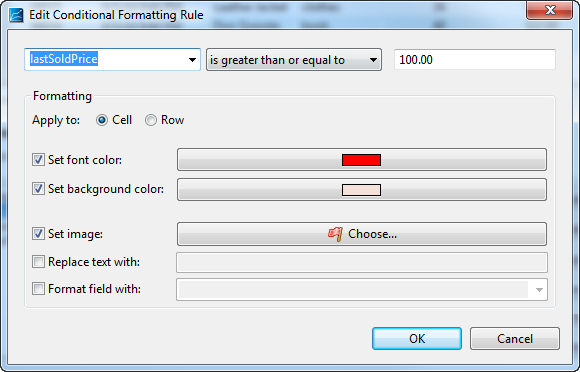Click the Choose... image button
Viewport: 580px width, 372px height.
point(362,234)
